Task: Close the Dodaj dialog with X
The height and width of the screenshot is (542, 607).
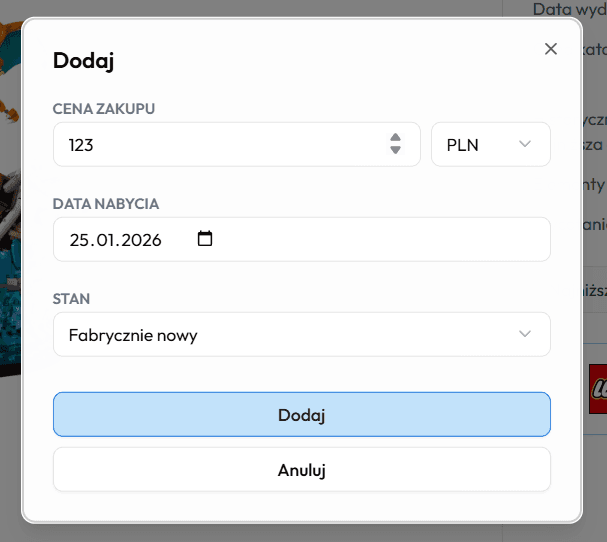Action: [550, 49]
